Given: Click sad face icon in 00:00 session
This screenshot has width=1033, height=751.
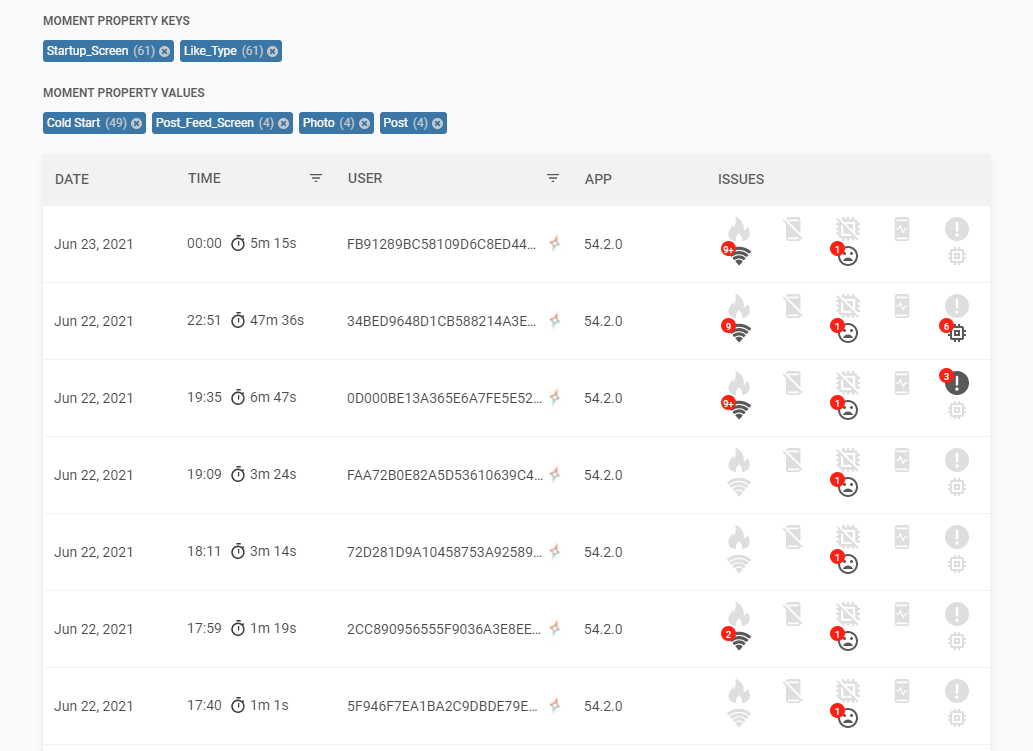Looking at the screenshot, I should coord(848,256).
